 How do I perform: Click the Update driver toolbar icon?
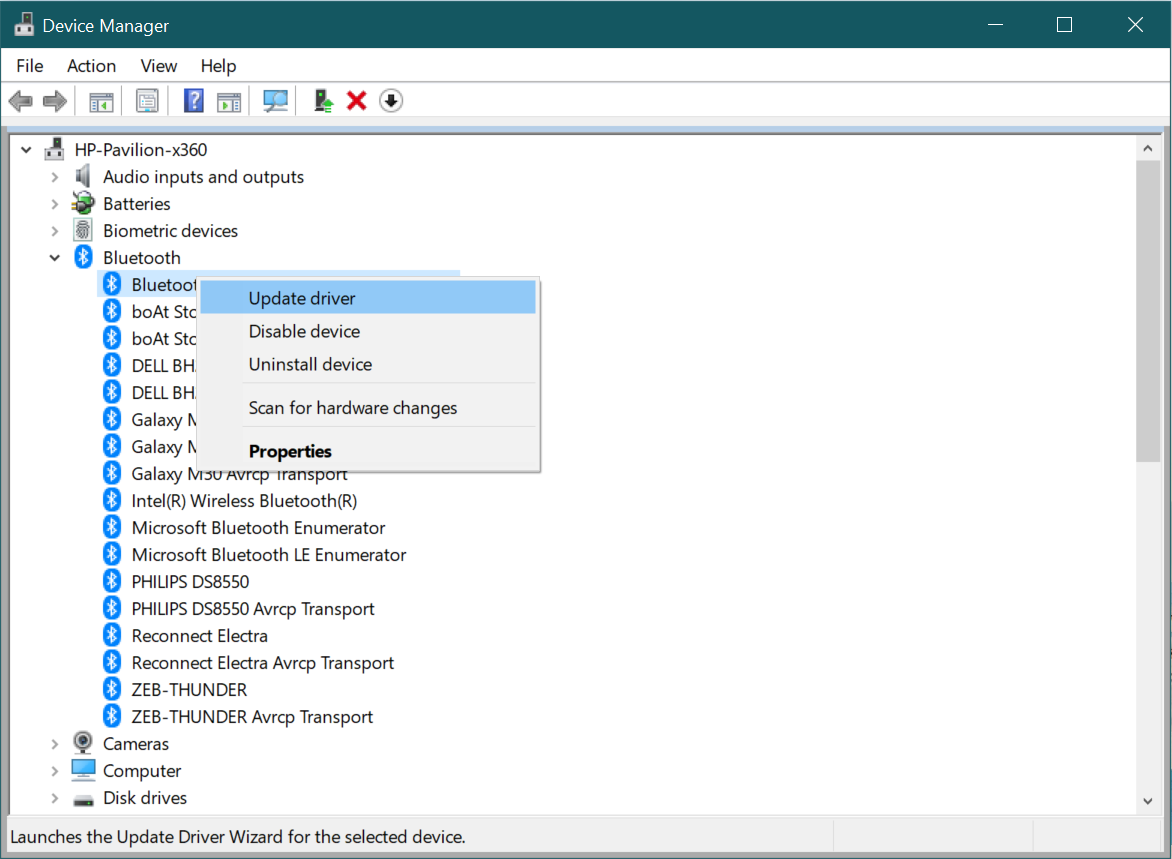(x=322, y=100)
